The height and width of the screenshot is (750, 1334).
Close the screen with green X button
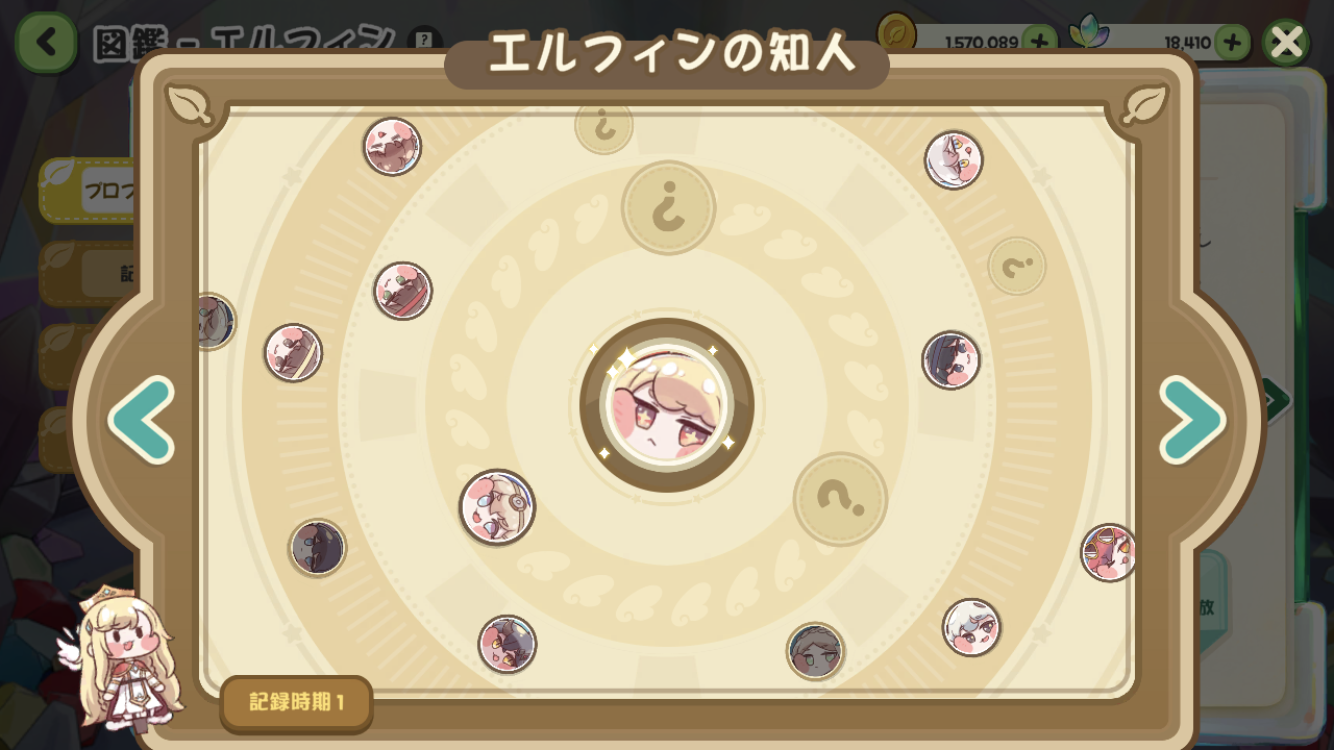[x=1286, y=42]
